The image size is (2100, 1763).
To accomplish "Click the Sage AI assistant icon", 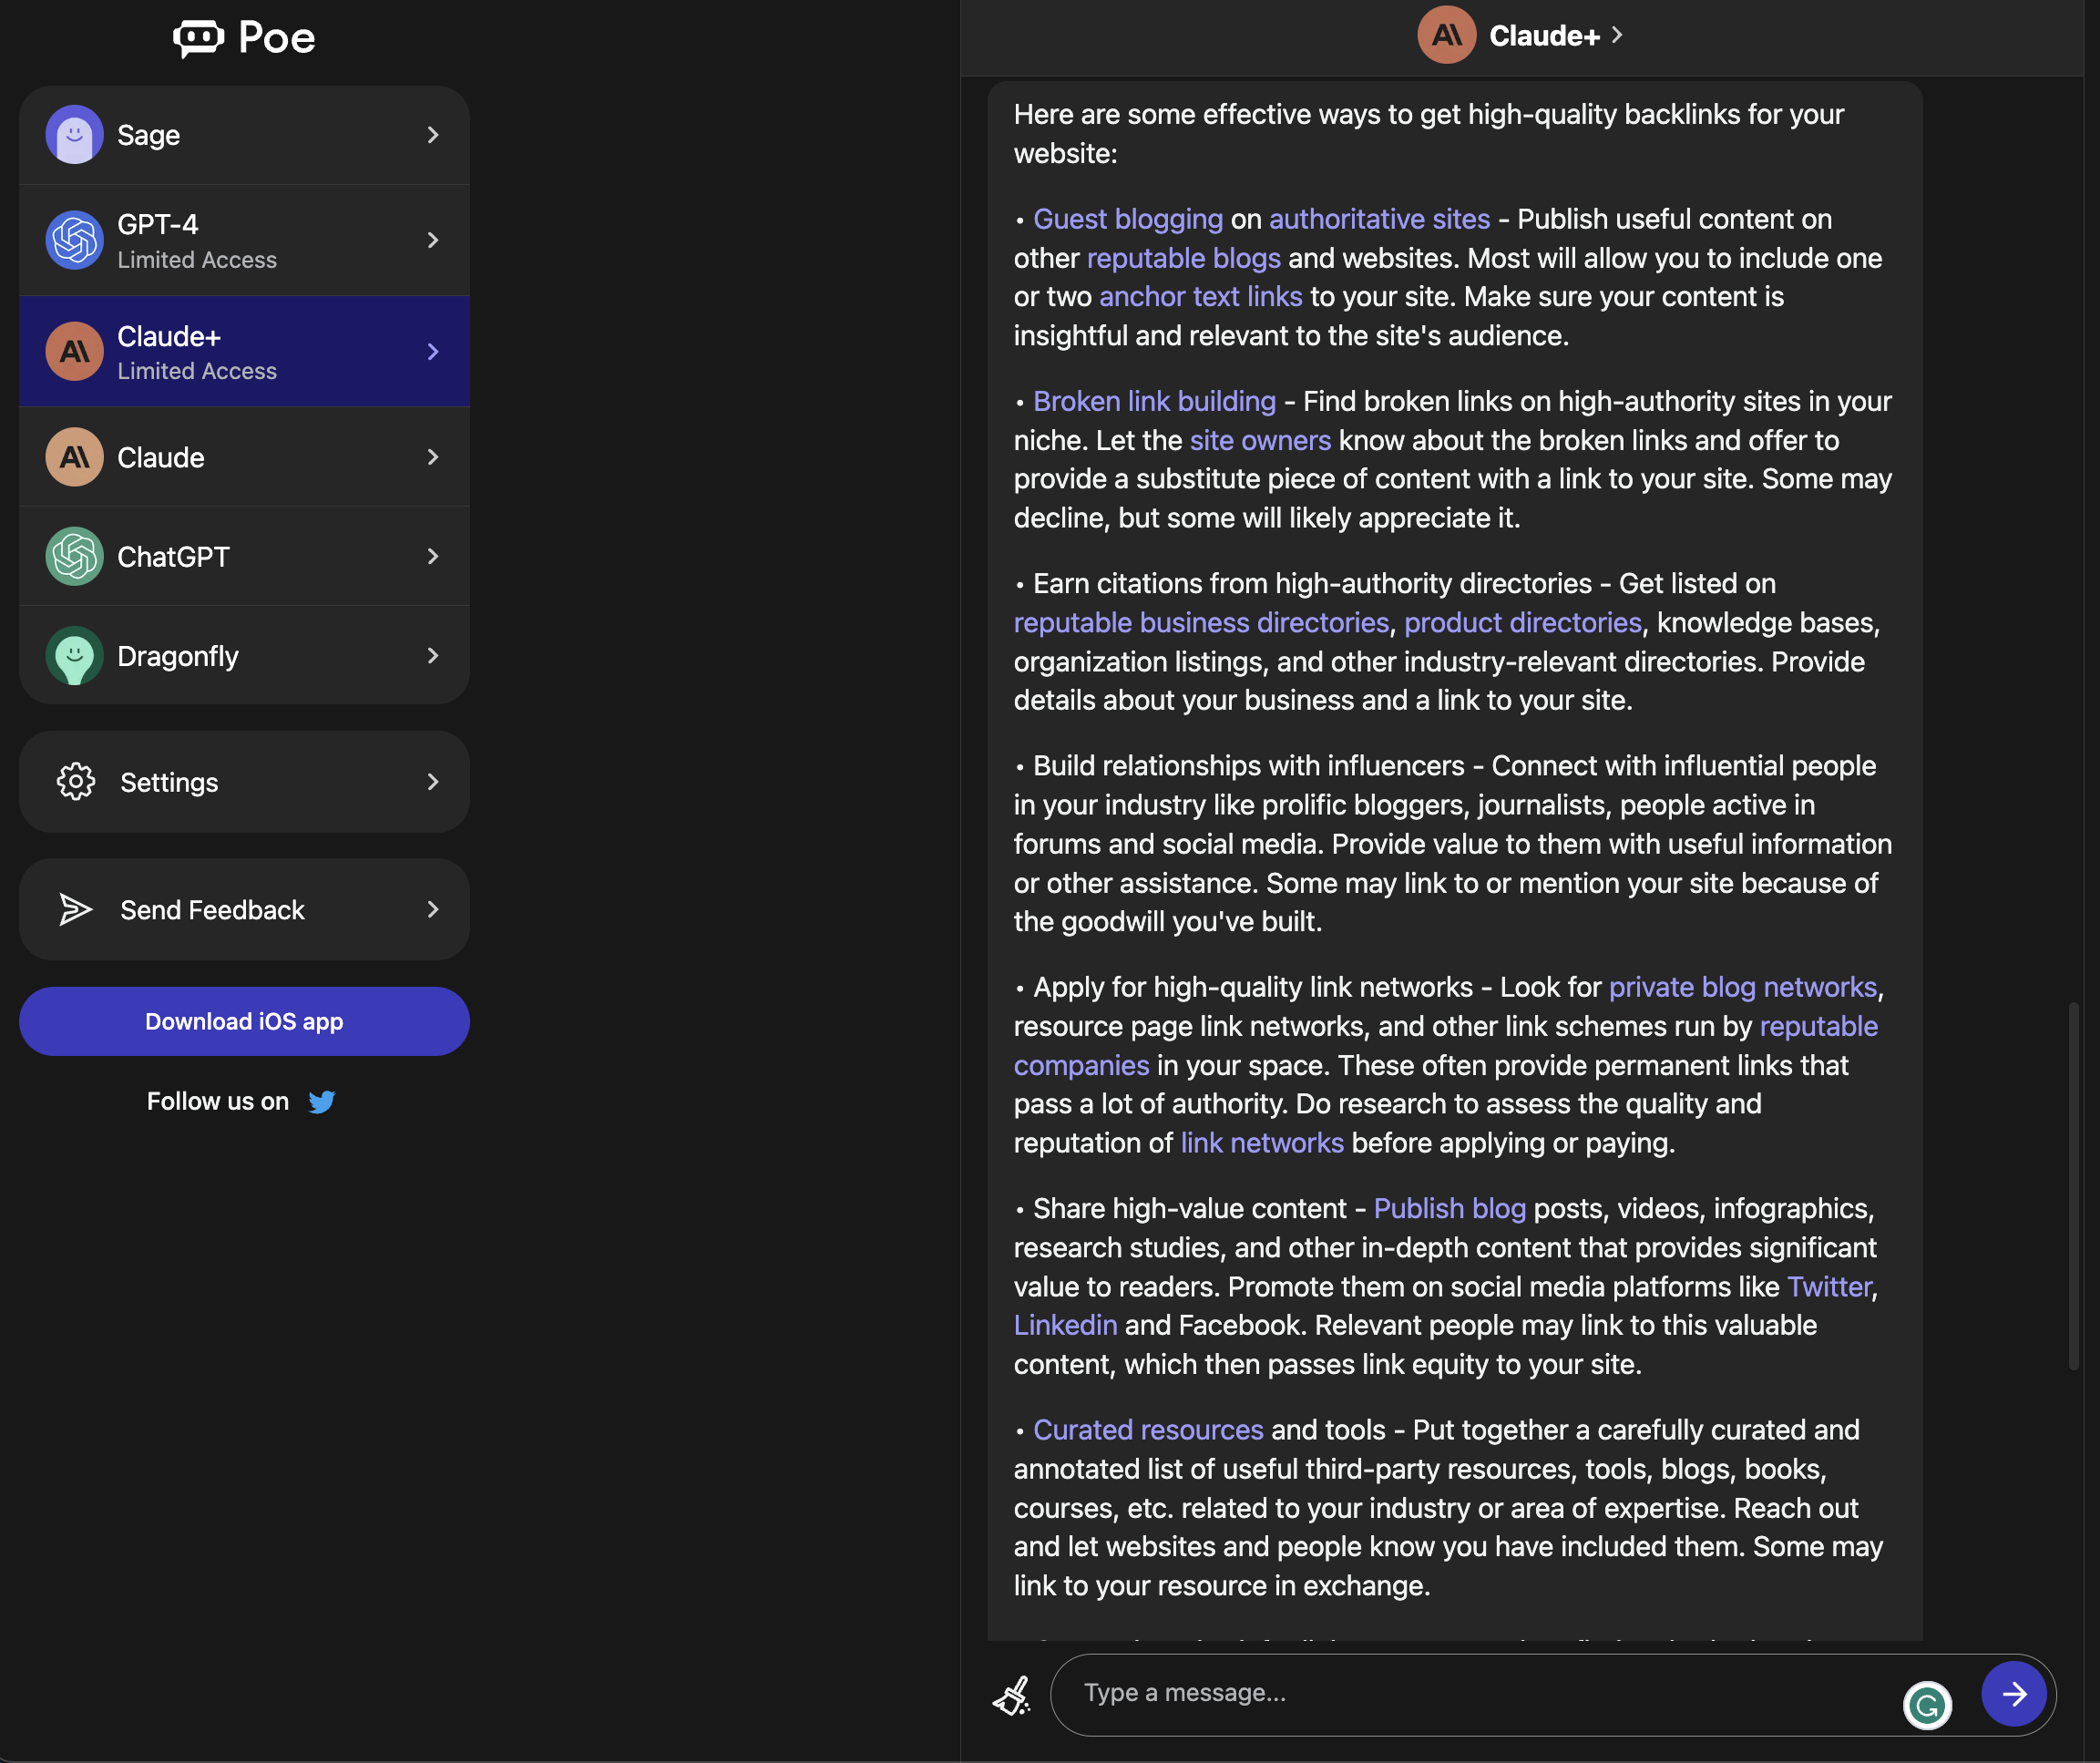I will 72,133.
